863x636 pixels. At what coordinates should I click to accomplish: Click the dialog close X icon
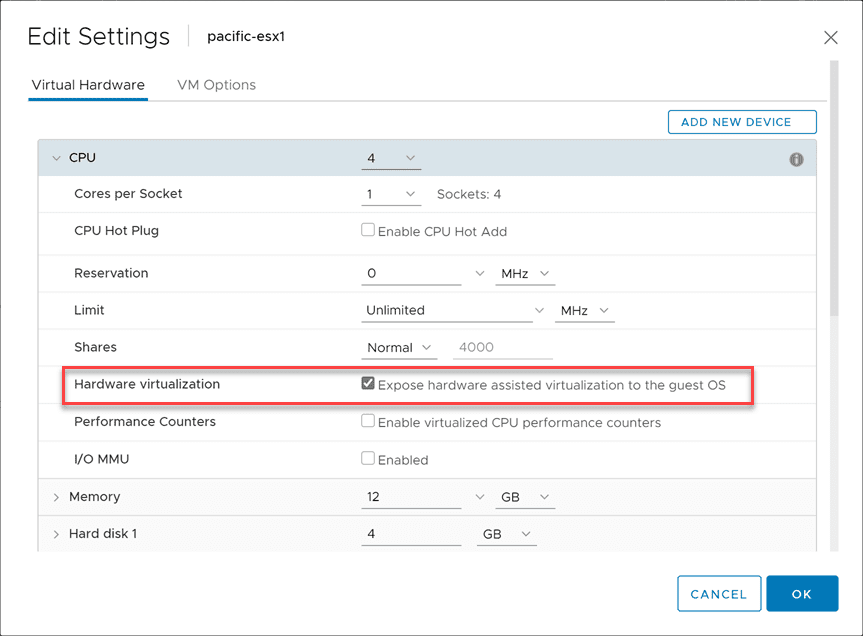click(831, 37)
